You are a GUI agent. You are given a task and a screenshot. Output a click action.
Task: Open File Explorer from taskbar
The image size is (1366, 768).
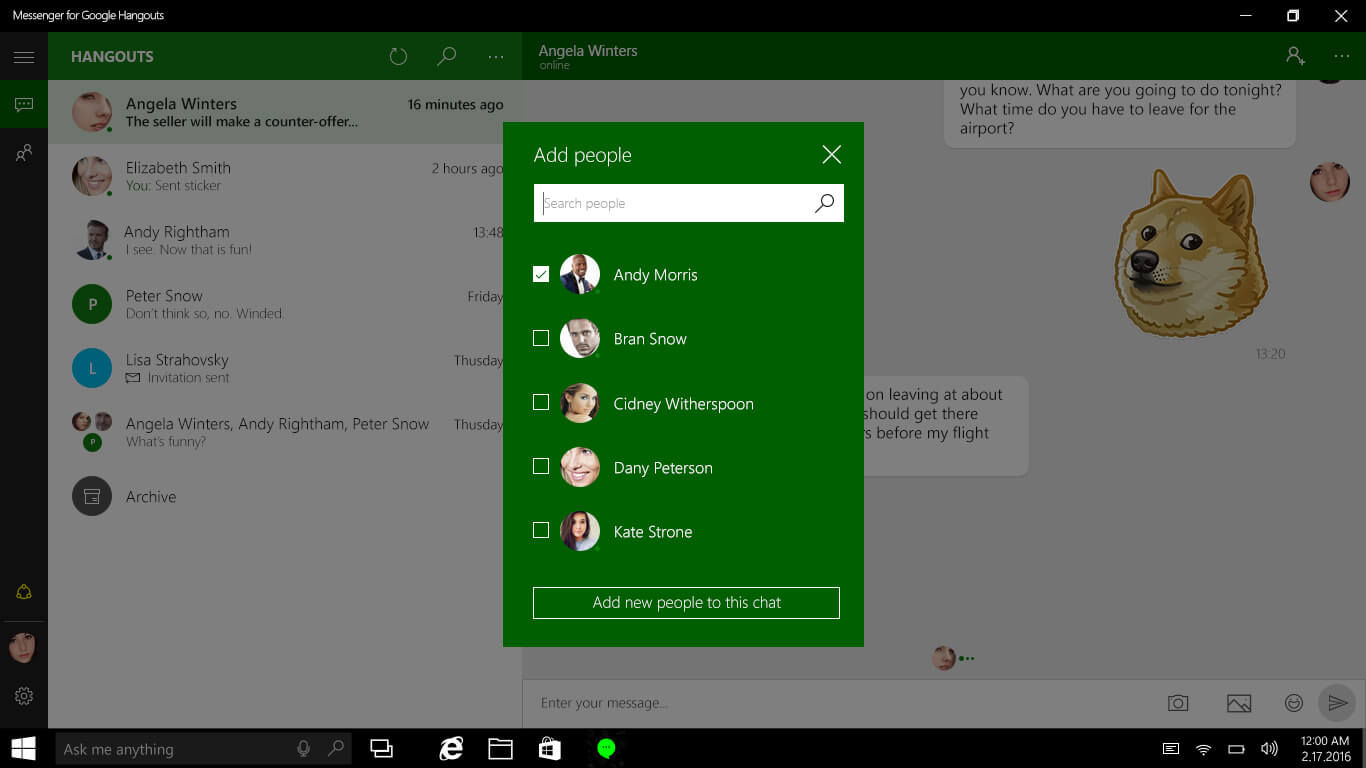[x=500, y=748]
